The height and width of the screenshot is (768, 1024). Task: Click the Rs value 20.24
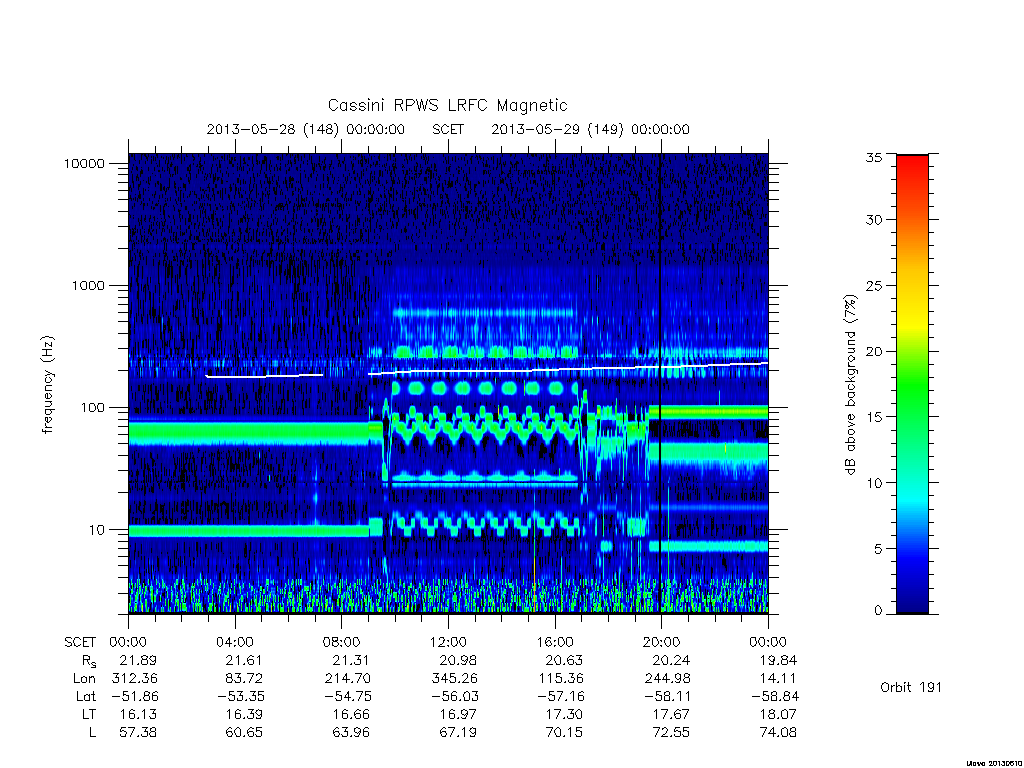[671, 660]
